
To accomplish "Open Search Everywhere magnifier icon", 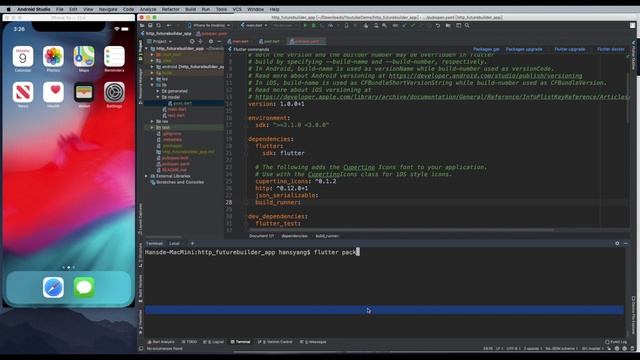I will coord(467,25).
